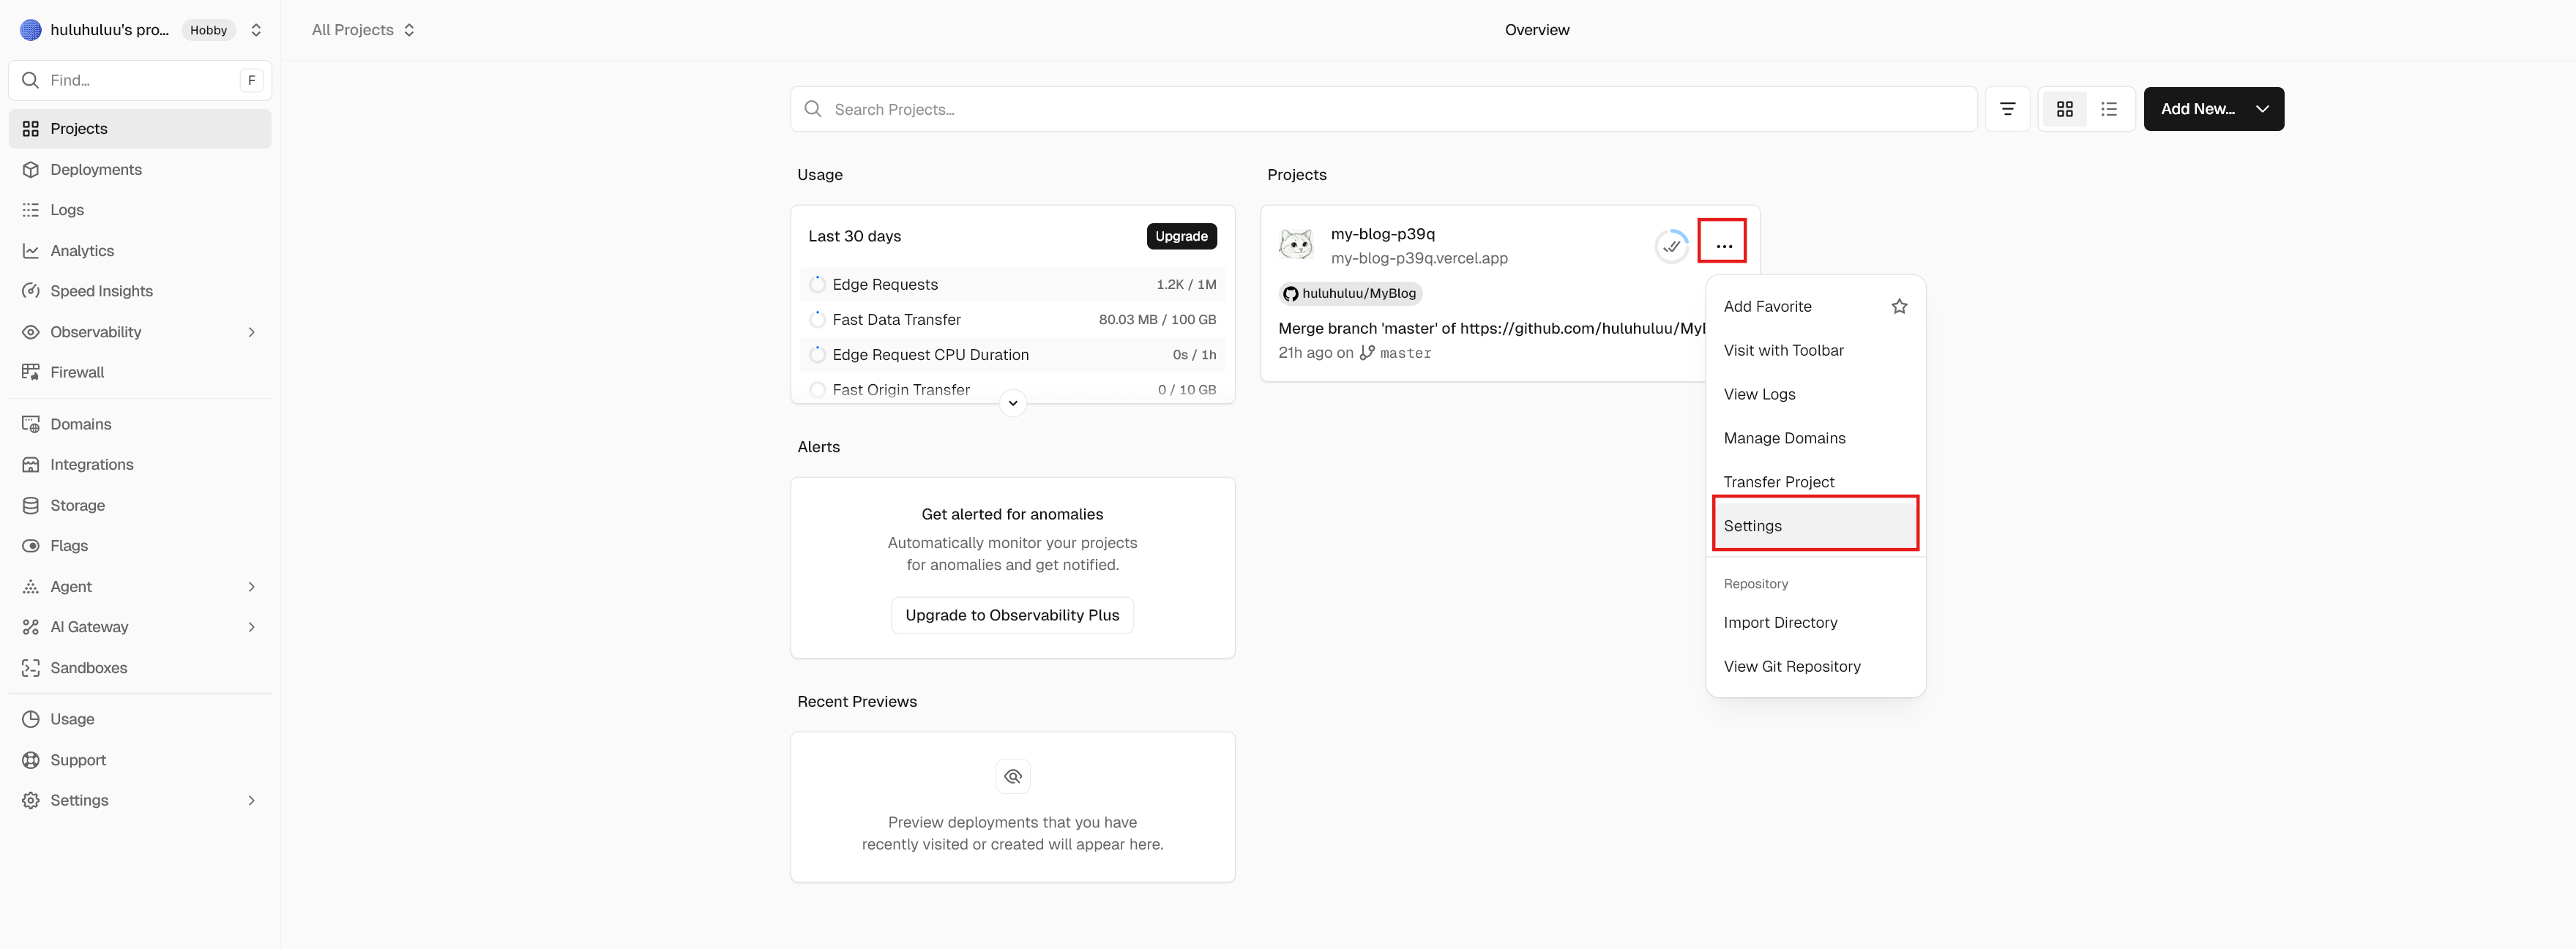Click the three-dots project options button
Image resolution: width=2576 pixels, height=949 pixels.
1723,245
